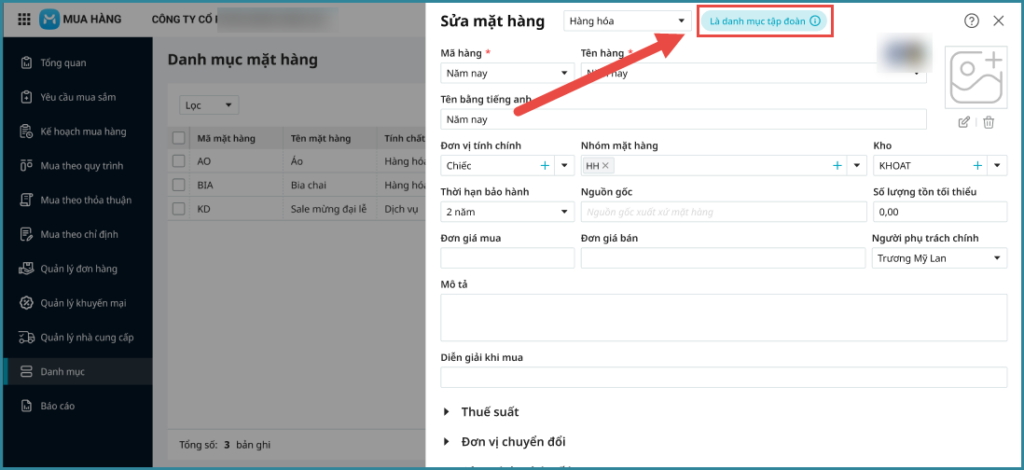Click the edit image pencil icon
1024x470 pixels.
coord(964,122)
